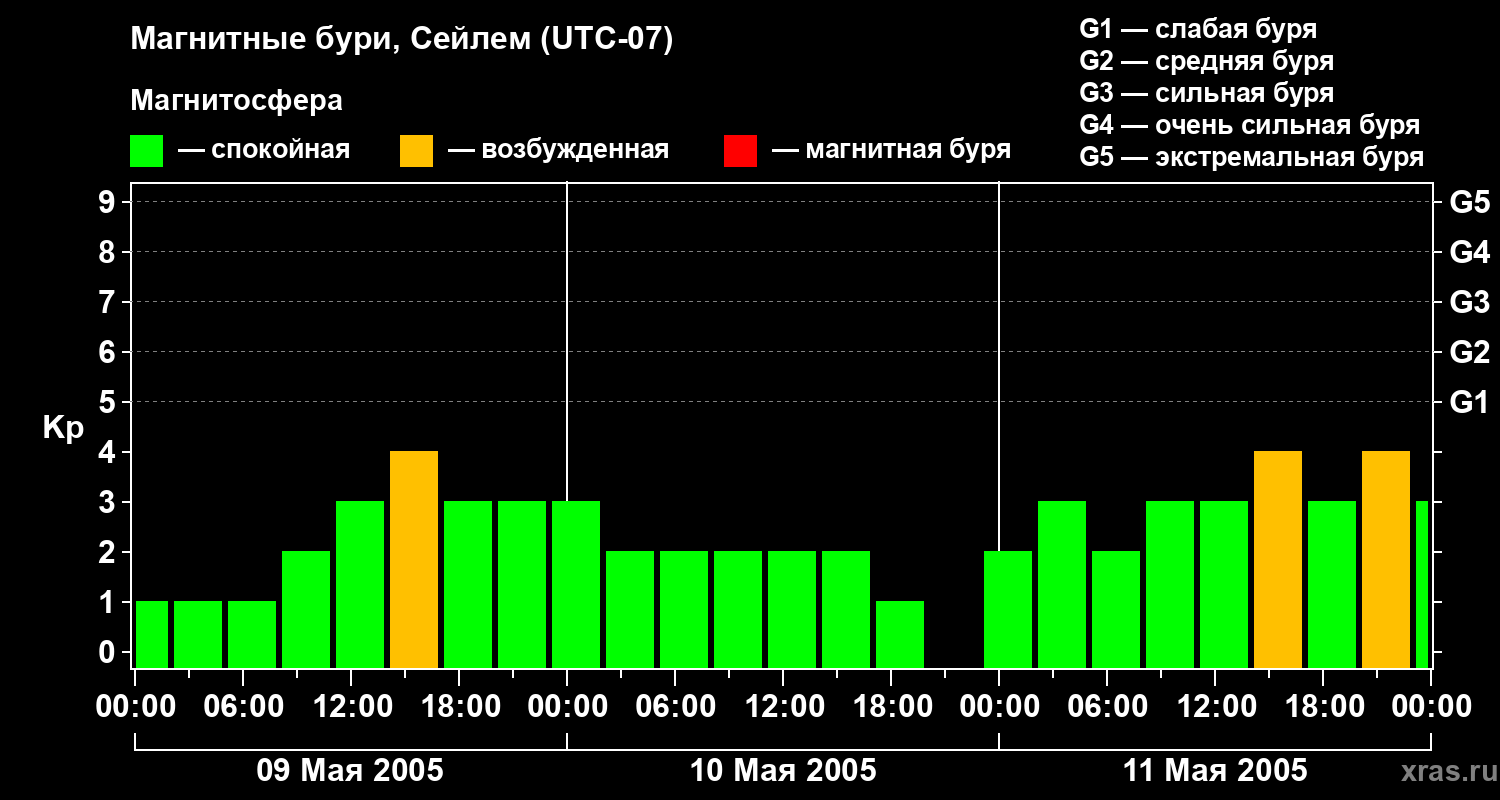Click the legend label '— спокойная'
The height and width of the screenshot is (800, 1500).
pyautogui.click(x=264, y=150)
